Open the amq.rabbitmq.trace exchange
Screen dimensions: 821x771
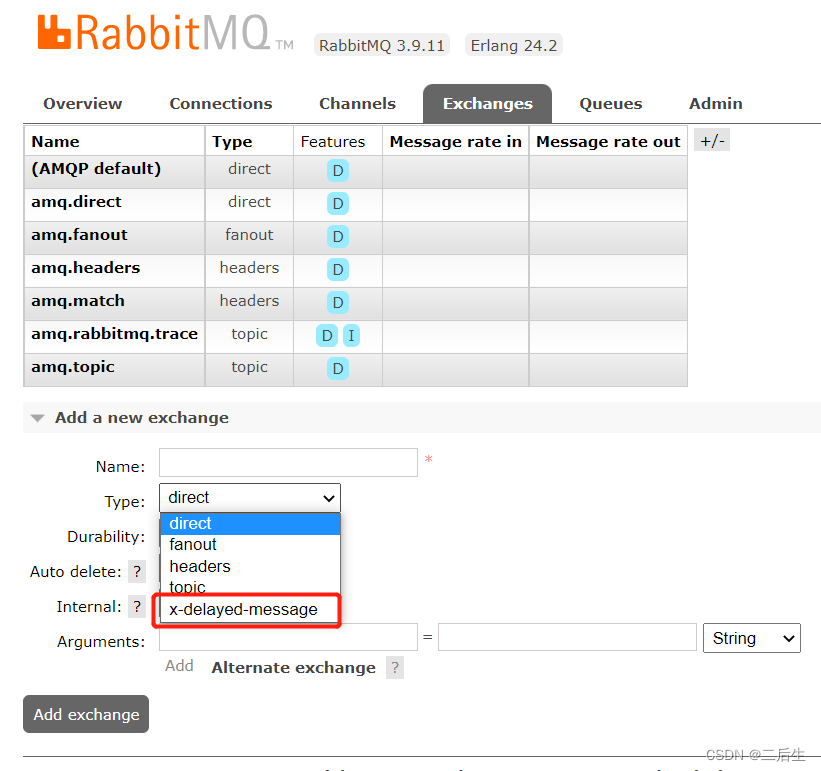pyautogui.click(x=114, y=334)
